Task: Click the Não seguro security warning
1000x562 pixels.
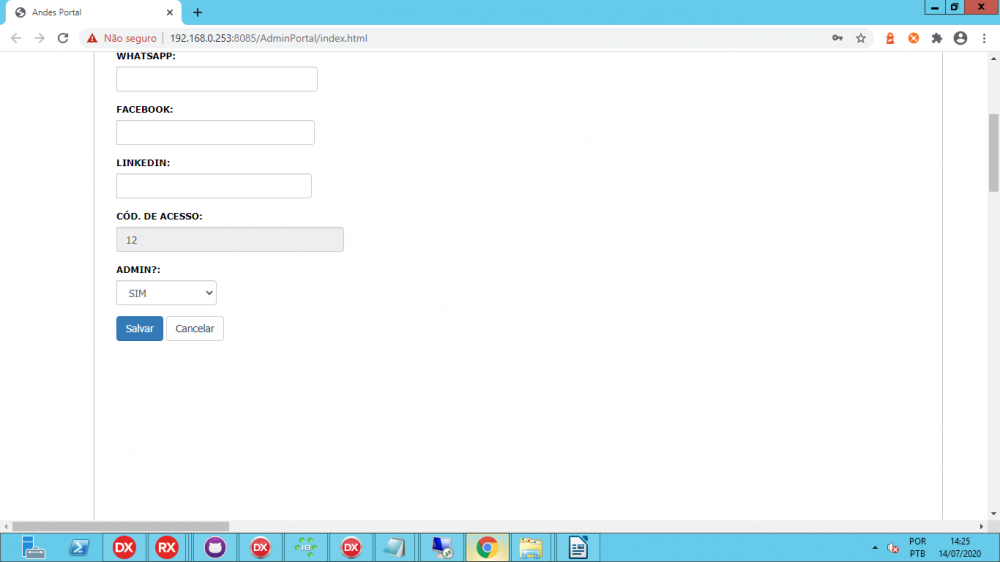Action: [122, 38]
